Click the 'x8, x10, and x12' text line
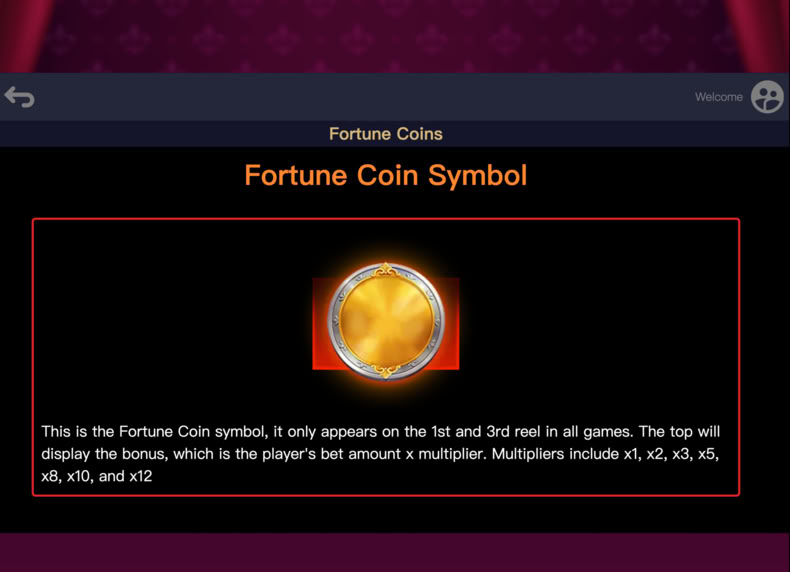 coord(97,476)
